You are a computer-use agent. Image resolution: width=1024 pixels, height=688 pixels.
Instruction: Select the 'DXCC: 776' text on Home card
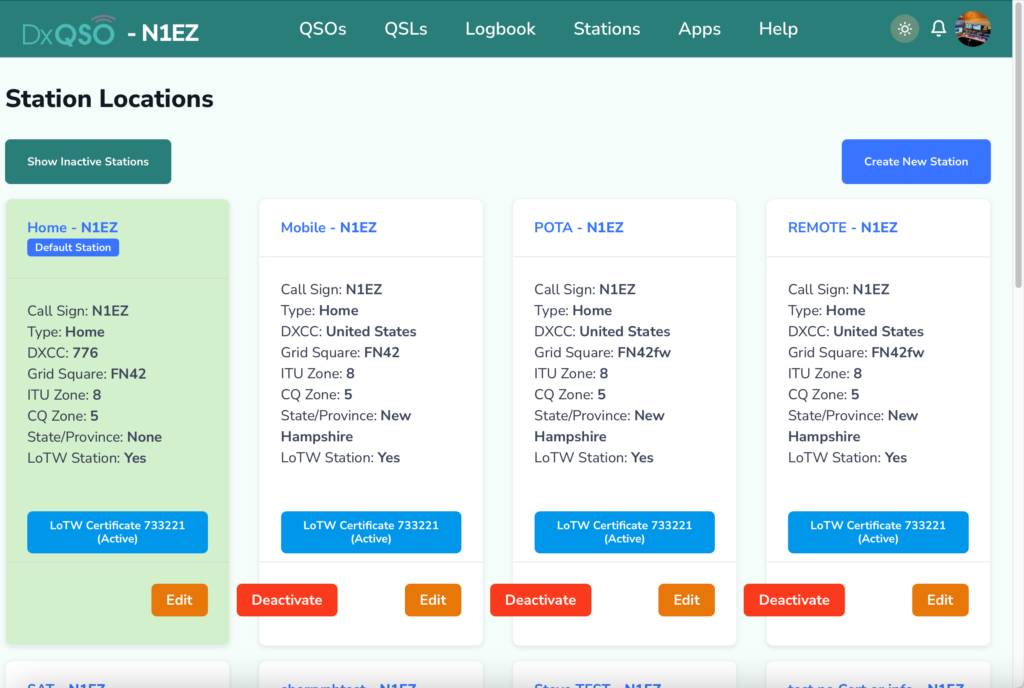[x=63, y=353]
